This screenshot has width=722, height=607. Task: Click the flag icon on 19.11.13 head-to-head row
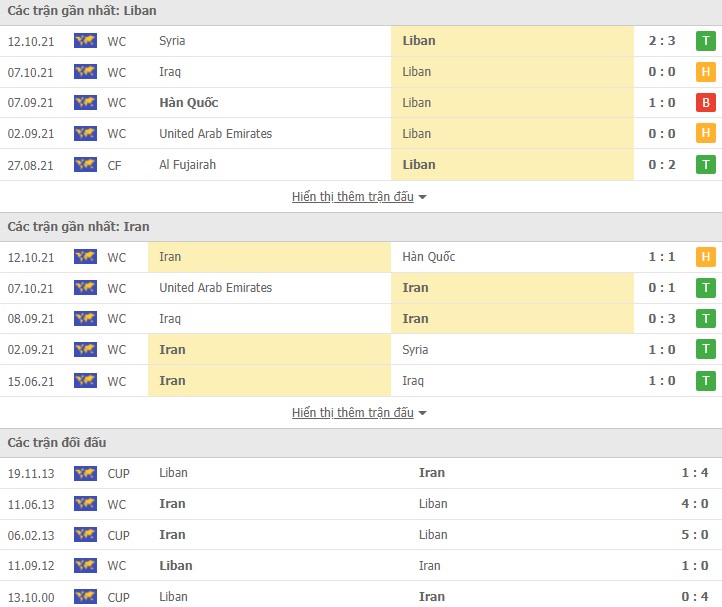point(85,473)
